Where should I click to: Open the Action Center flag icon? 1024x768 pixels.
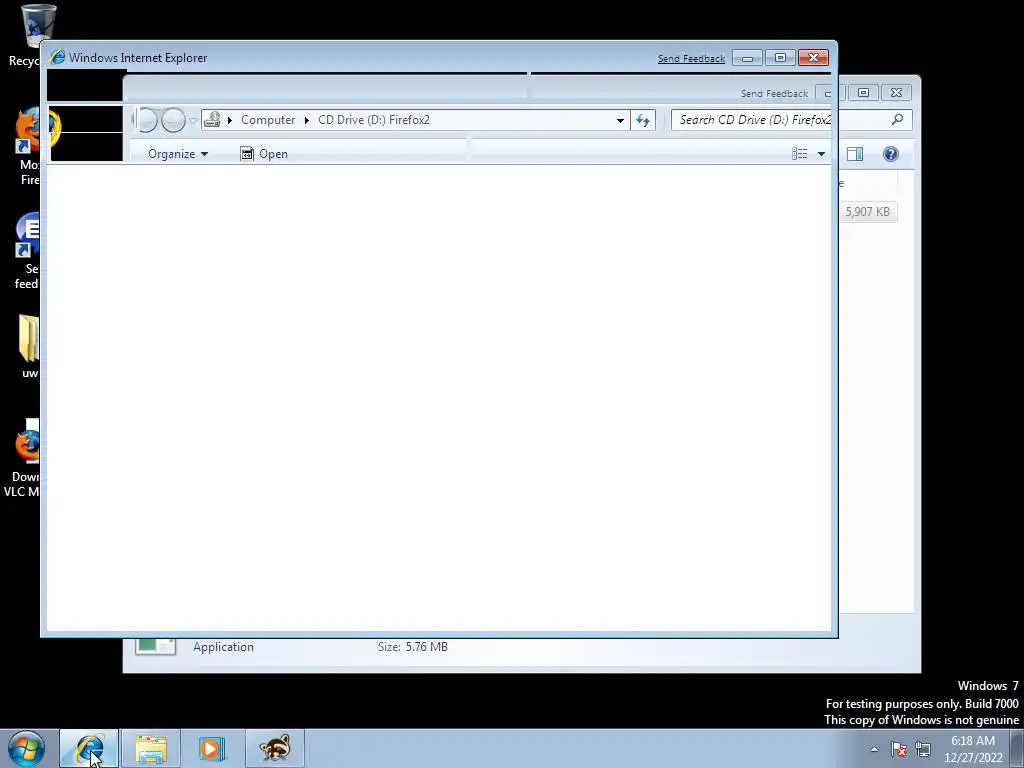point(899,749)
